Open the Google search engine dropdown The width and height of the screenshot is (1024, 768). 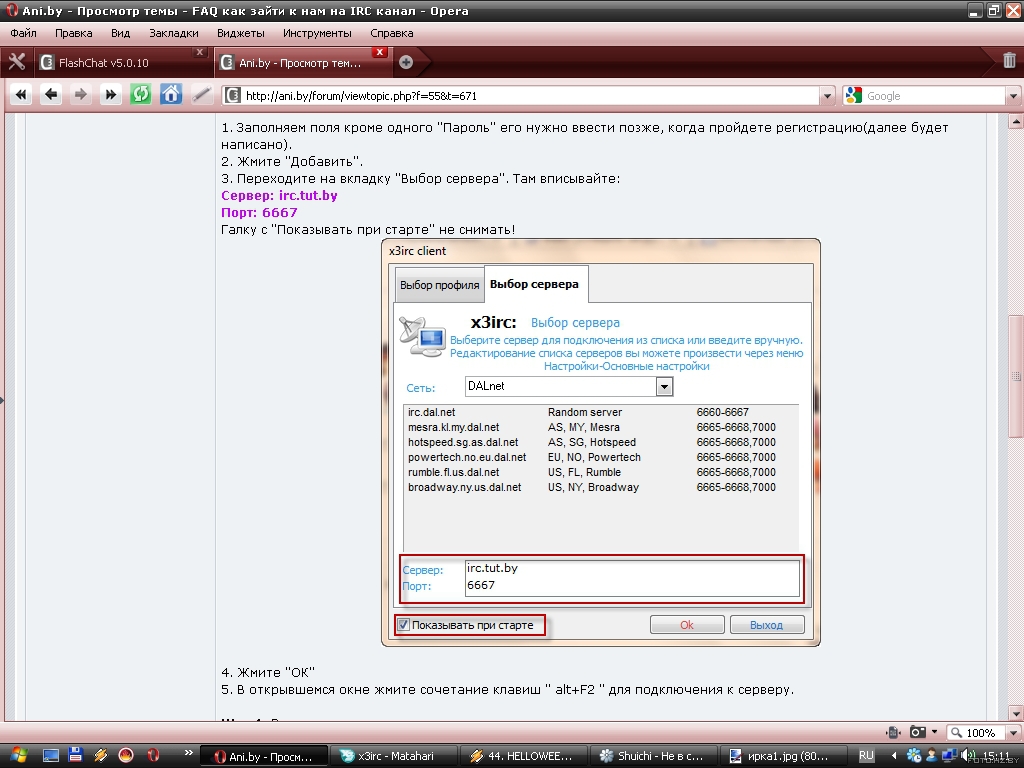tap(1013, 96)
